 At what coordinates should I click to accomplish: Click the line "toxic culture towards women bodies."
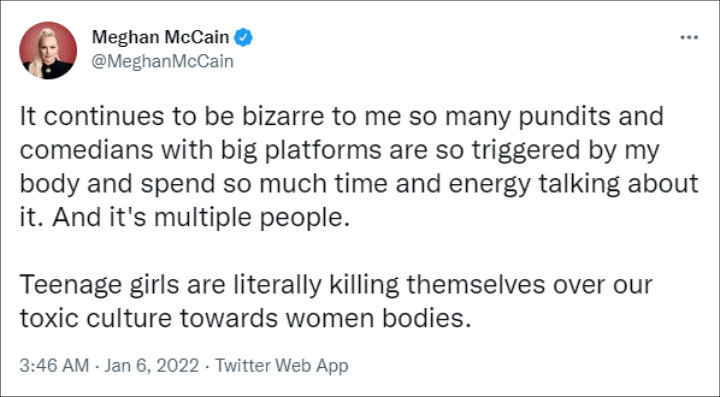[x=246, y=319]
